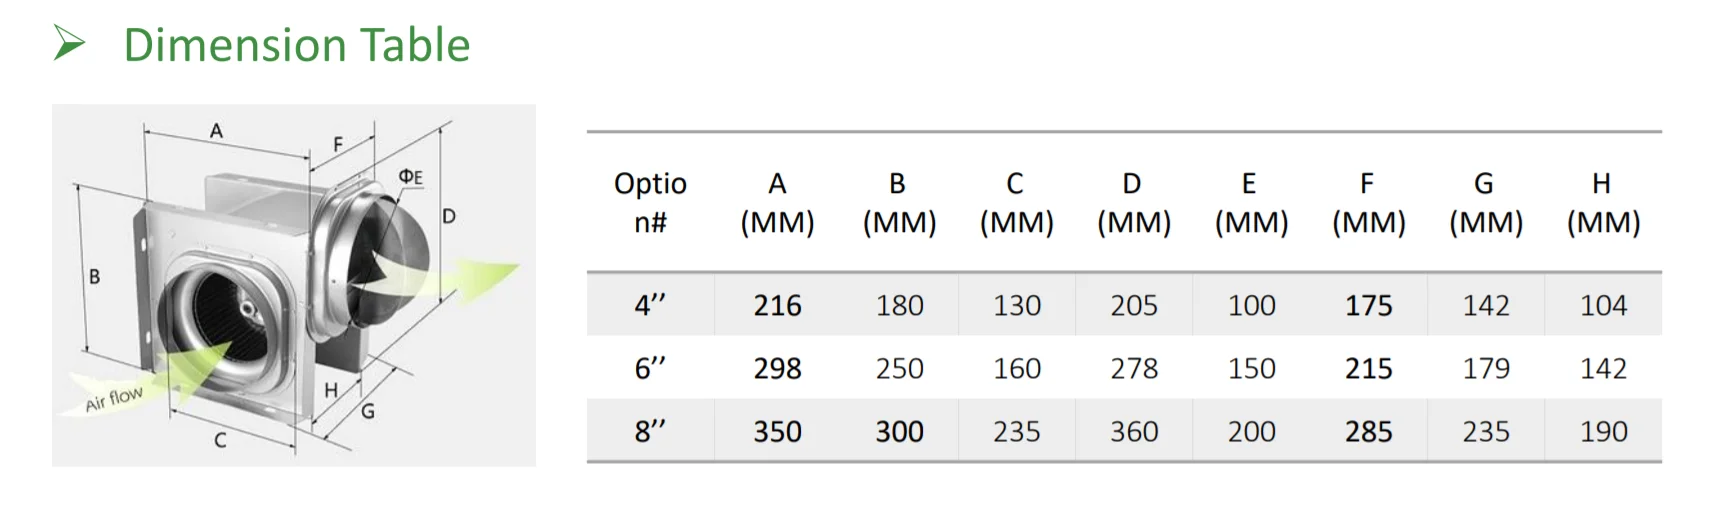Viewport: 1721px width, 515px height.
Task: Click the Air flow arrow label
Action: click(114, 399)
